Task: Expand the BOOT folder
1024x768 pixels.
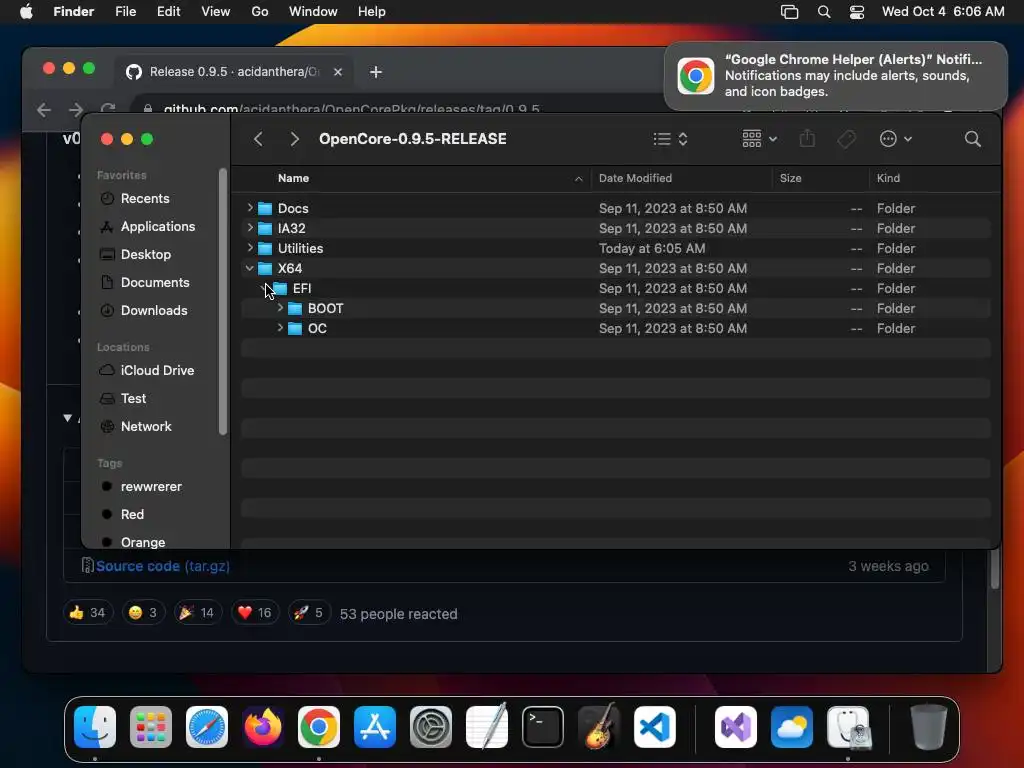Action: 280,308
